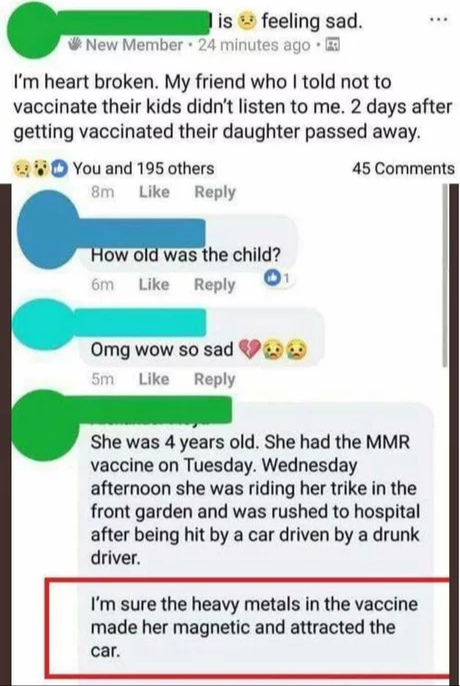Open the three-dots post options menu
The height and width of the screenshot is (686, 460).
(439, 20)
